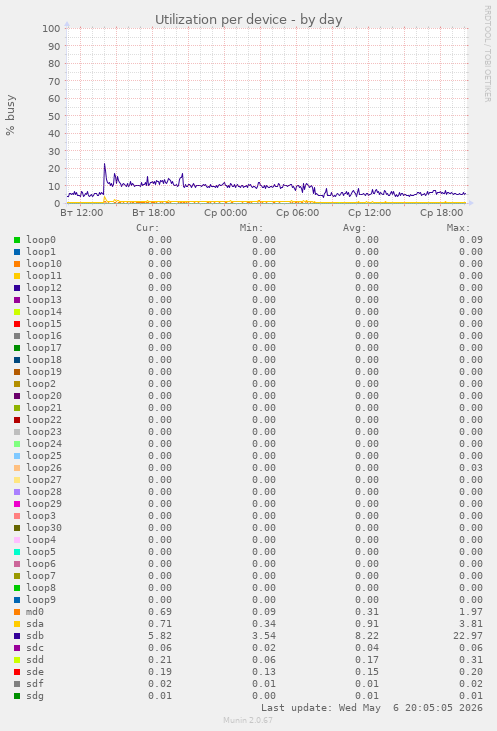Click the 'loop3' device label
This screenshot has width=497, height=731.
[x=41, y=516]
